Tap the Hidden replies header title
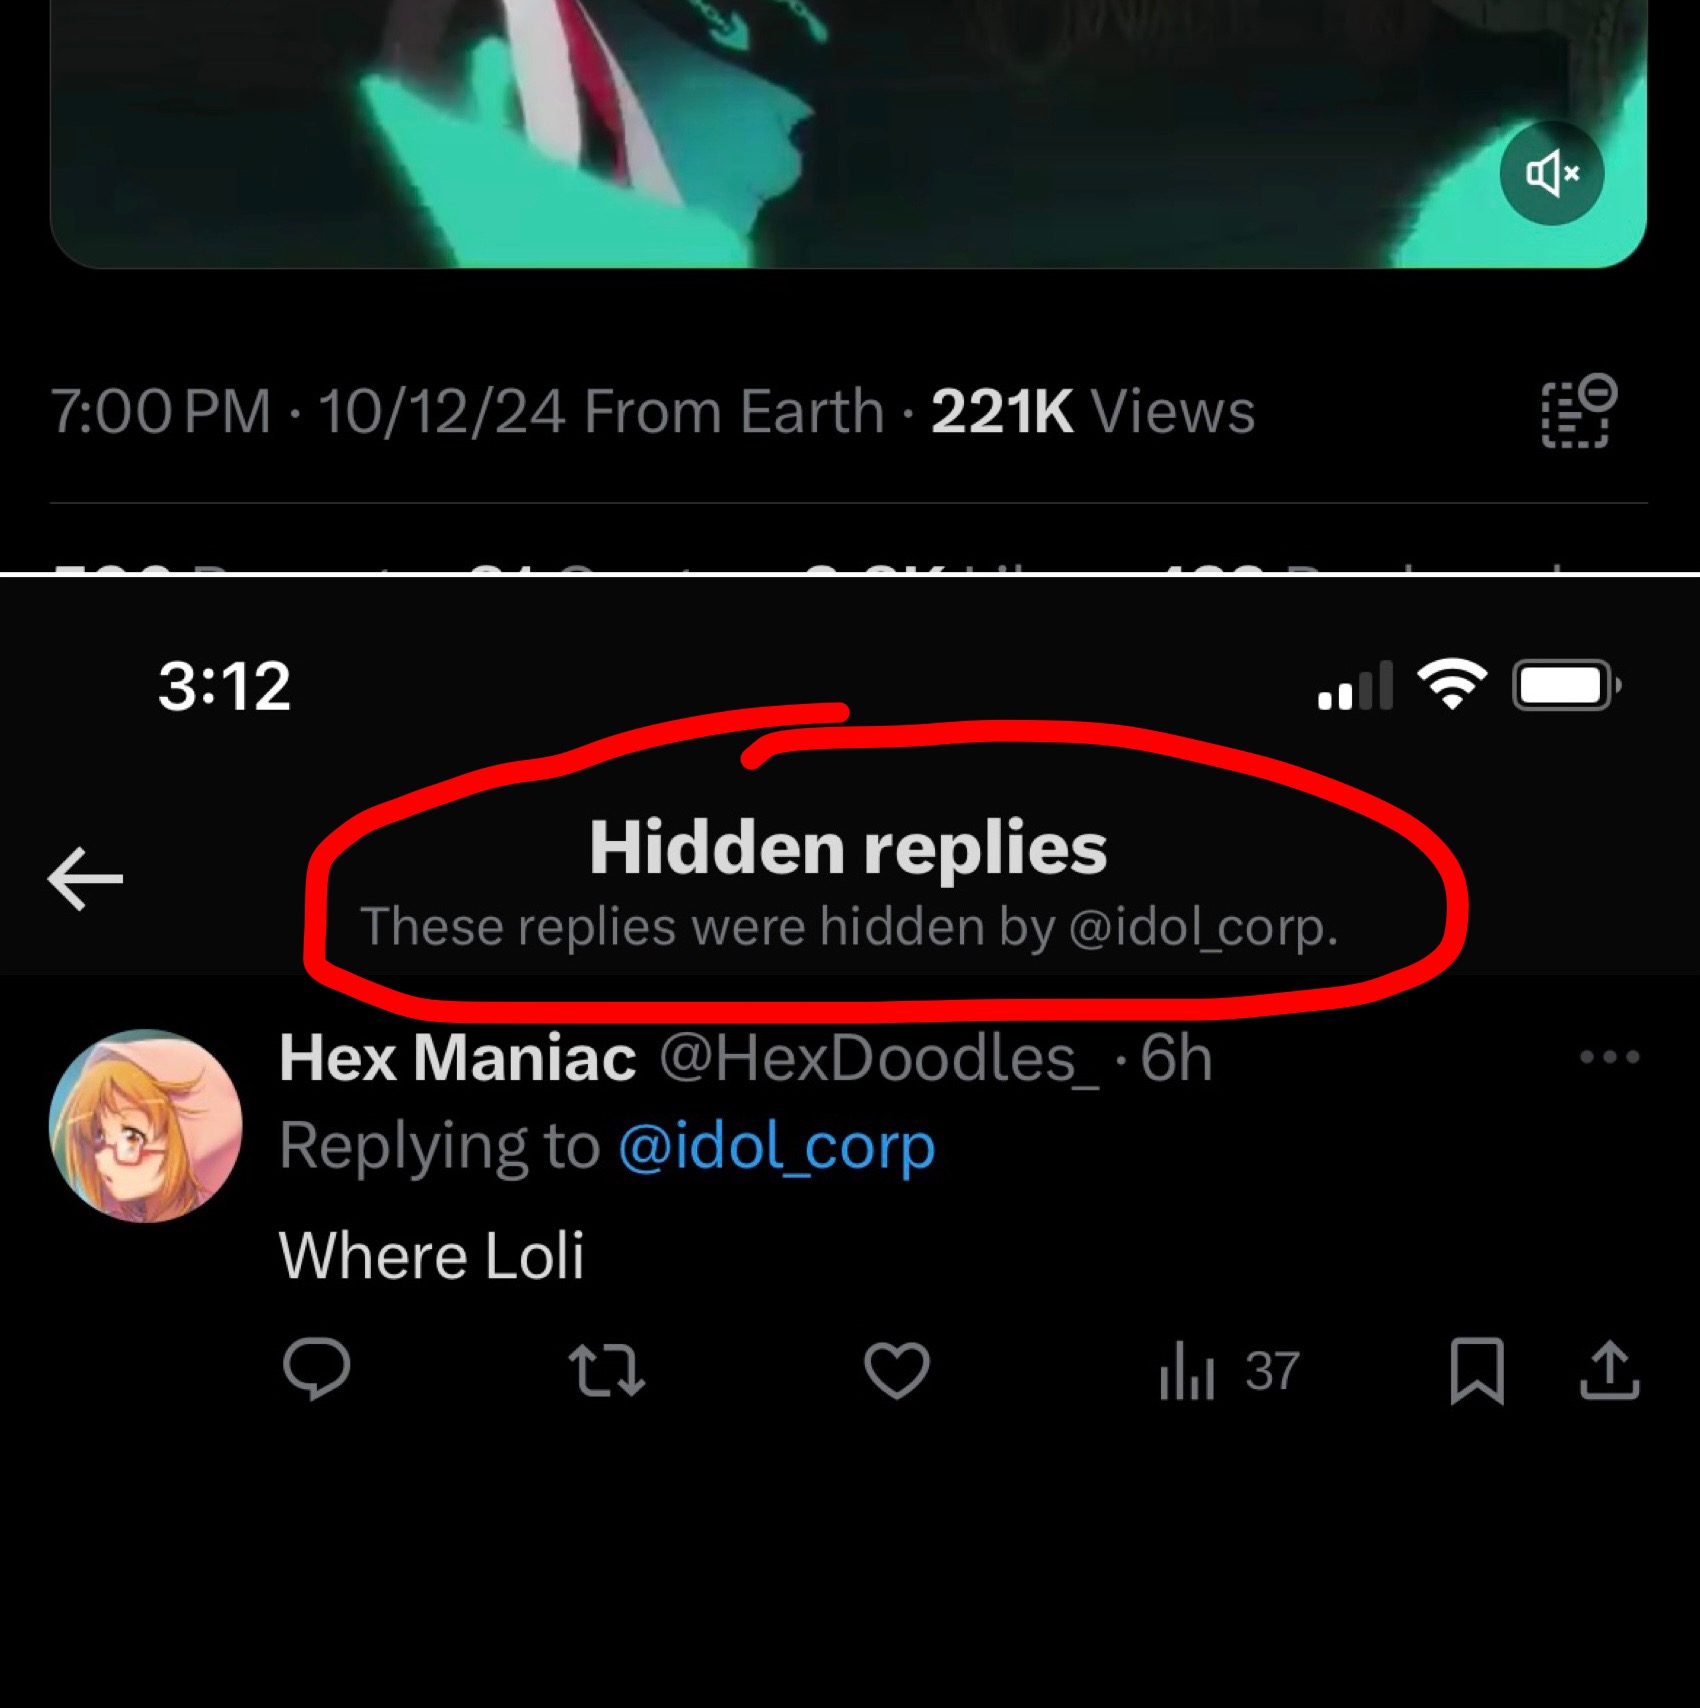Image resolution: width=1700 pixels, height=1708 pixels. click(848, 848)
